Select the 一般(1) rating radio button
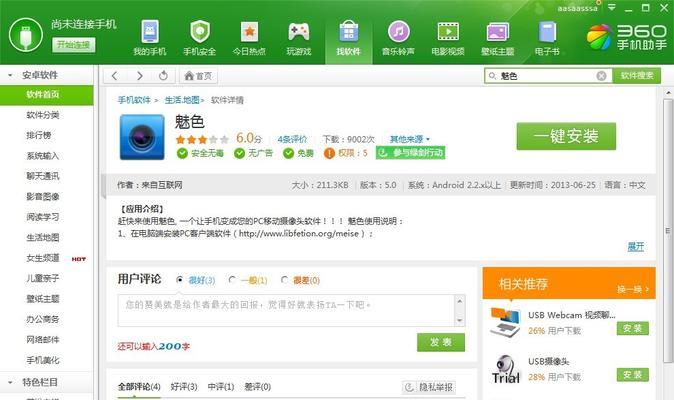This screenshot has width=674, height=400. (x=232, y=280)
